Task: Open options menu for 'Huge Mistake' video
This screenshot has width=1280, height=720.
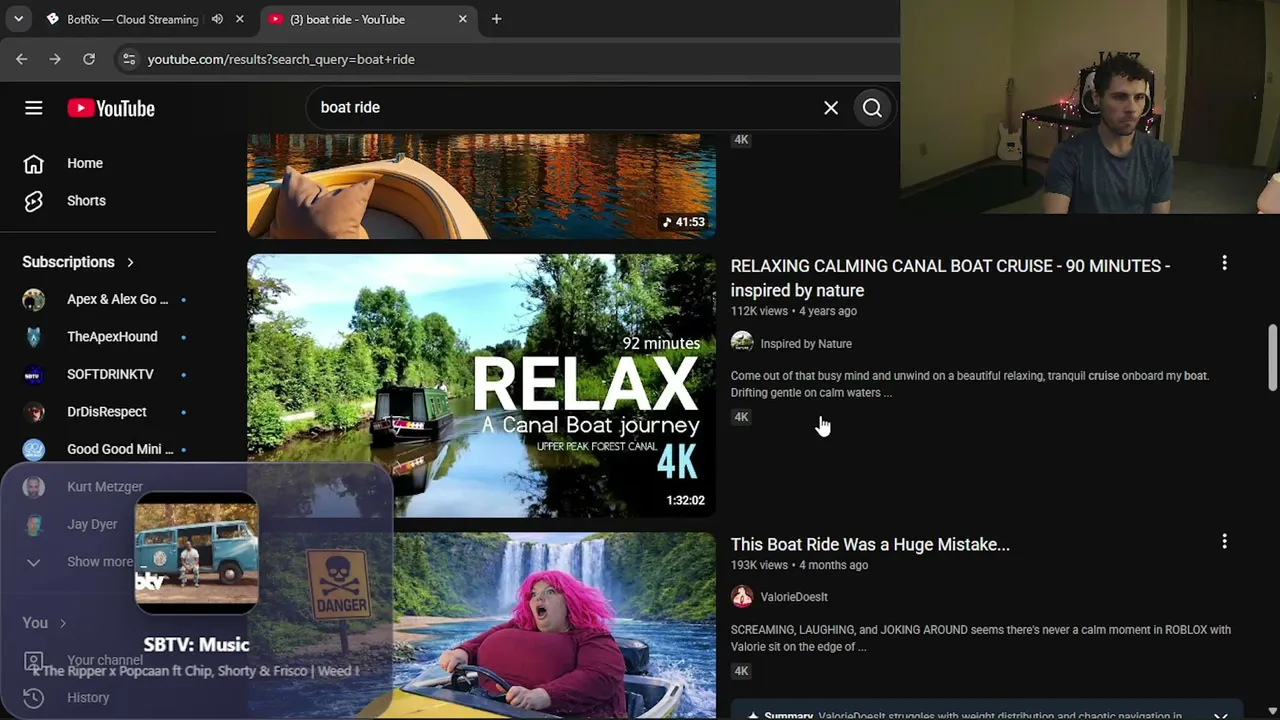Action: 1224,541
